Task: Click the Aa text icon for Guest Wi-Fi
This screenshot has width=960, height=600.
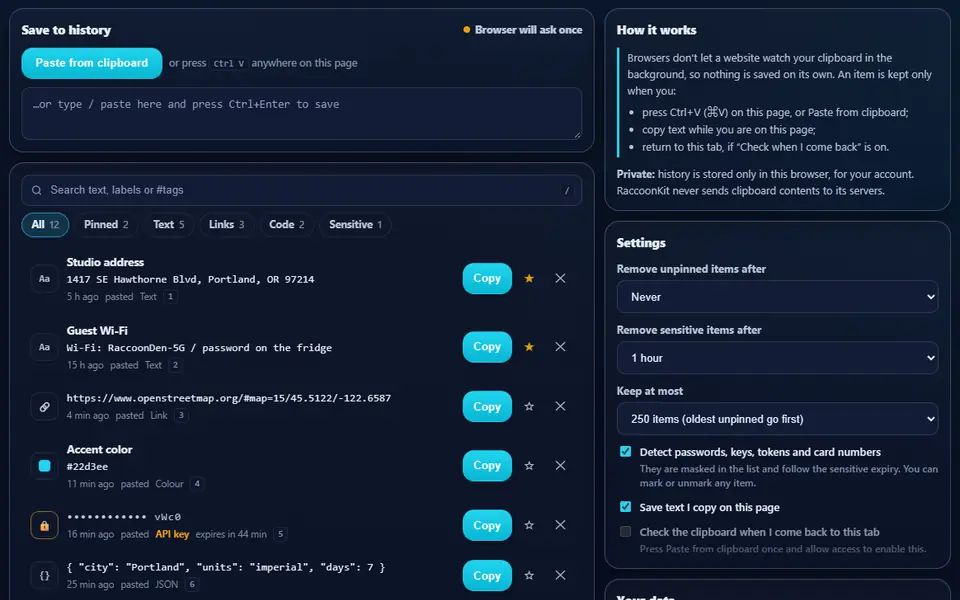Action: [45, 347]
